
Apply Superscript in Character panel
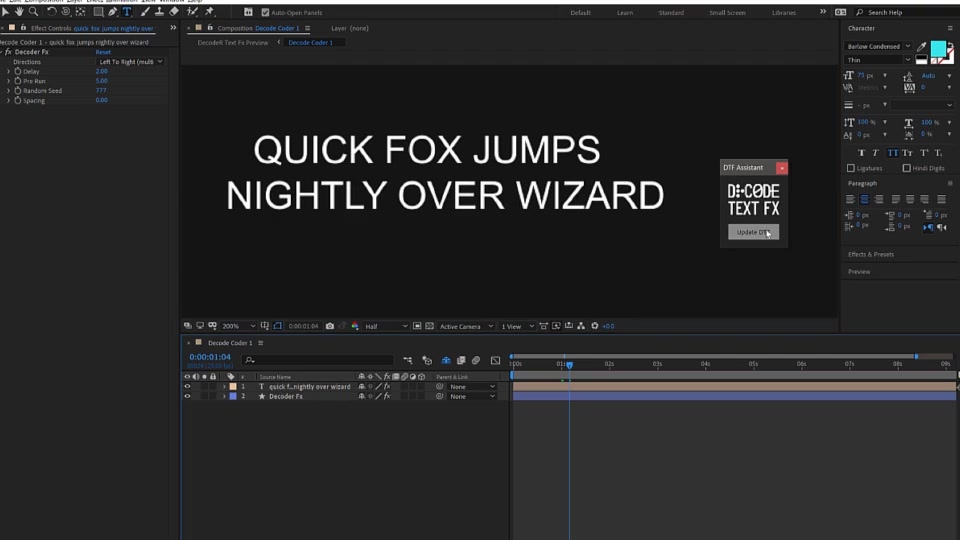[924, 153]
